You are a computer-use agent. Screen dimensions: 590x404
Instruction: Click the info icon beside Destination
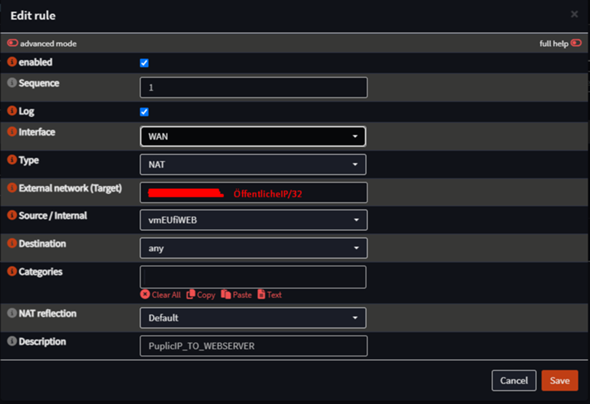tap(12, 243)
